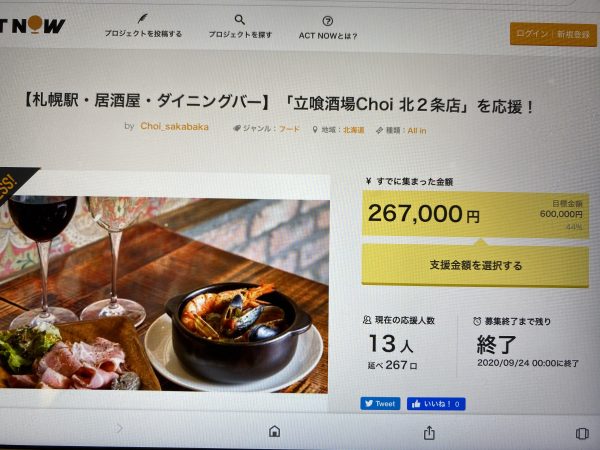This screenshot has height=450, width=600.
Task: Click the magnifier search-projects icon
Action: click(240, 20)
